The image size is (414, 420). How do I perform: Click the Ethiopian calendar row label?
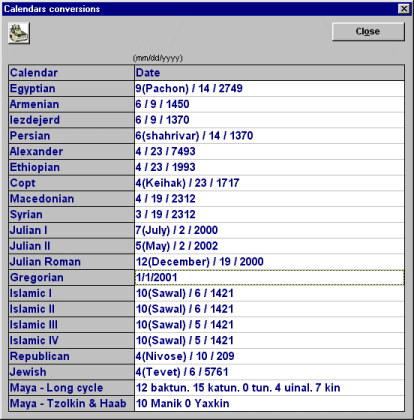pyautogui.click(x=71, y=167)
